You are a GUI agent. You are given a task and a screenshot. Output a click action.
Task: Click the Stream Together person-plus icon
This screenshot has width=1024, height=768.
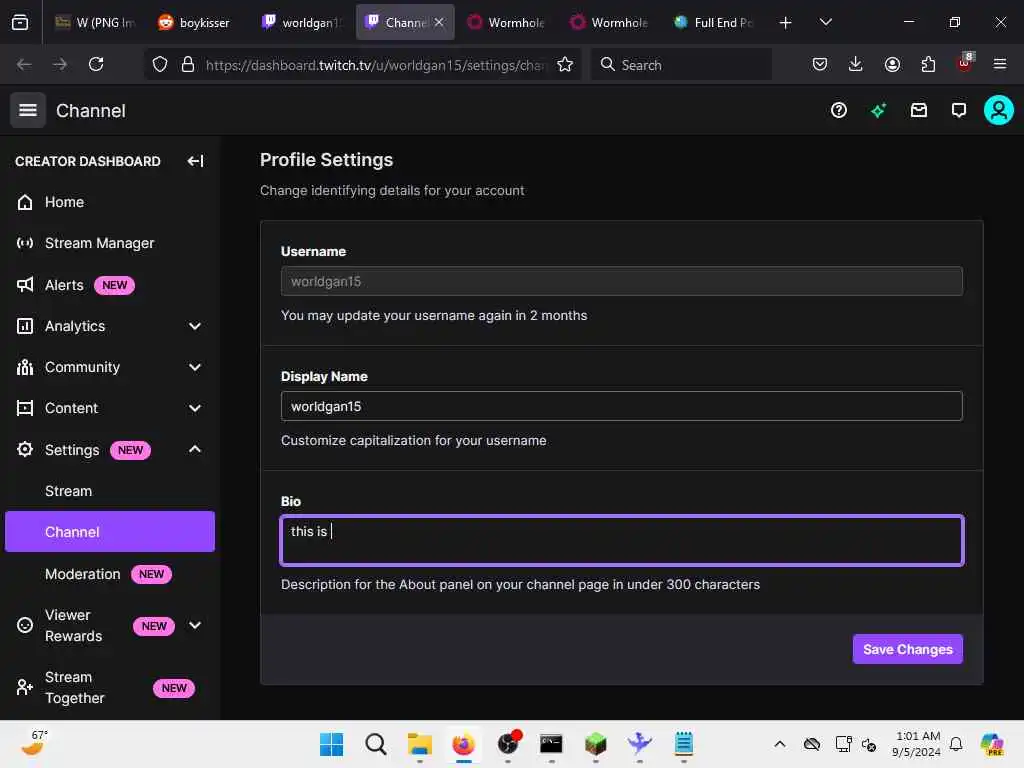pyautogui.click(x=25, y=687)
